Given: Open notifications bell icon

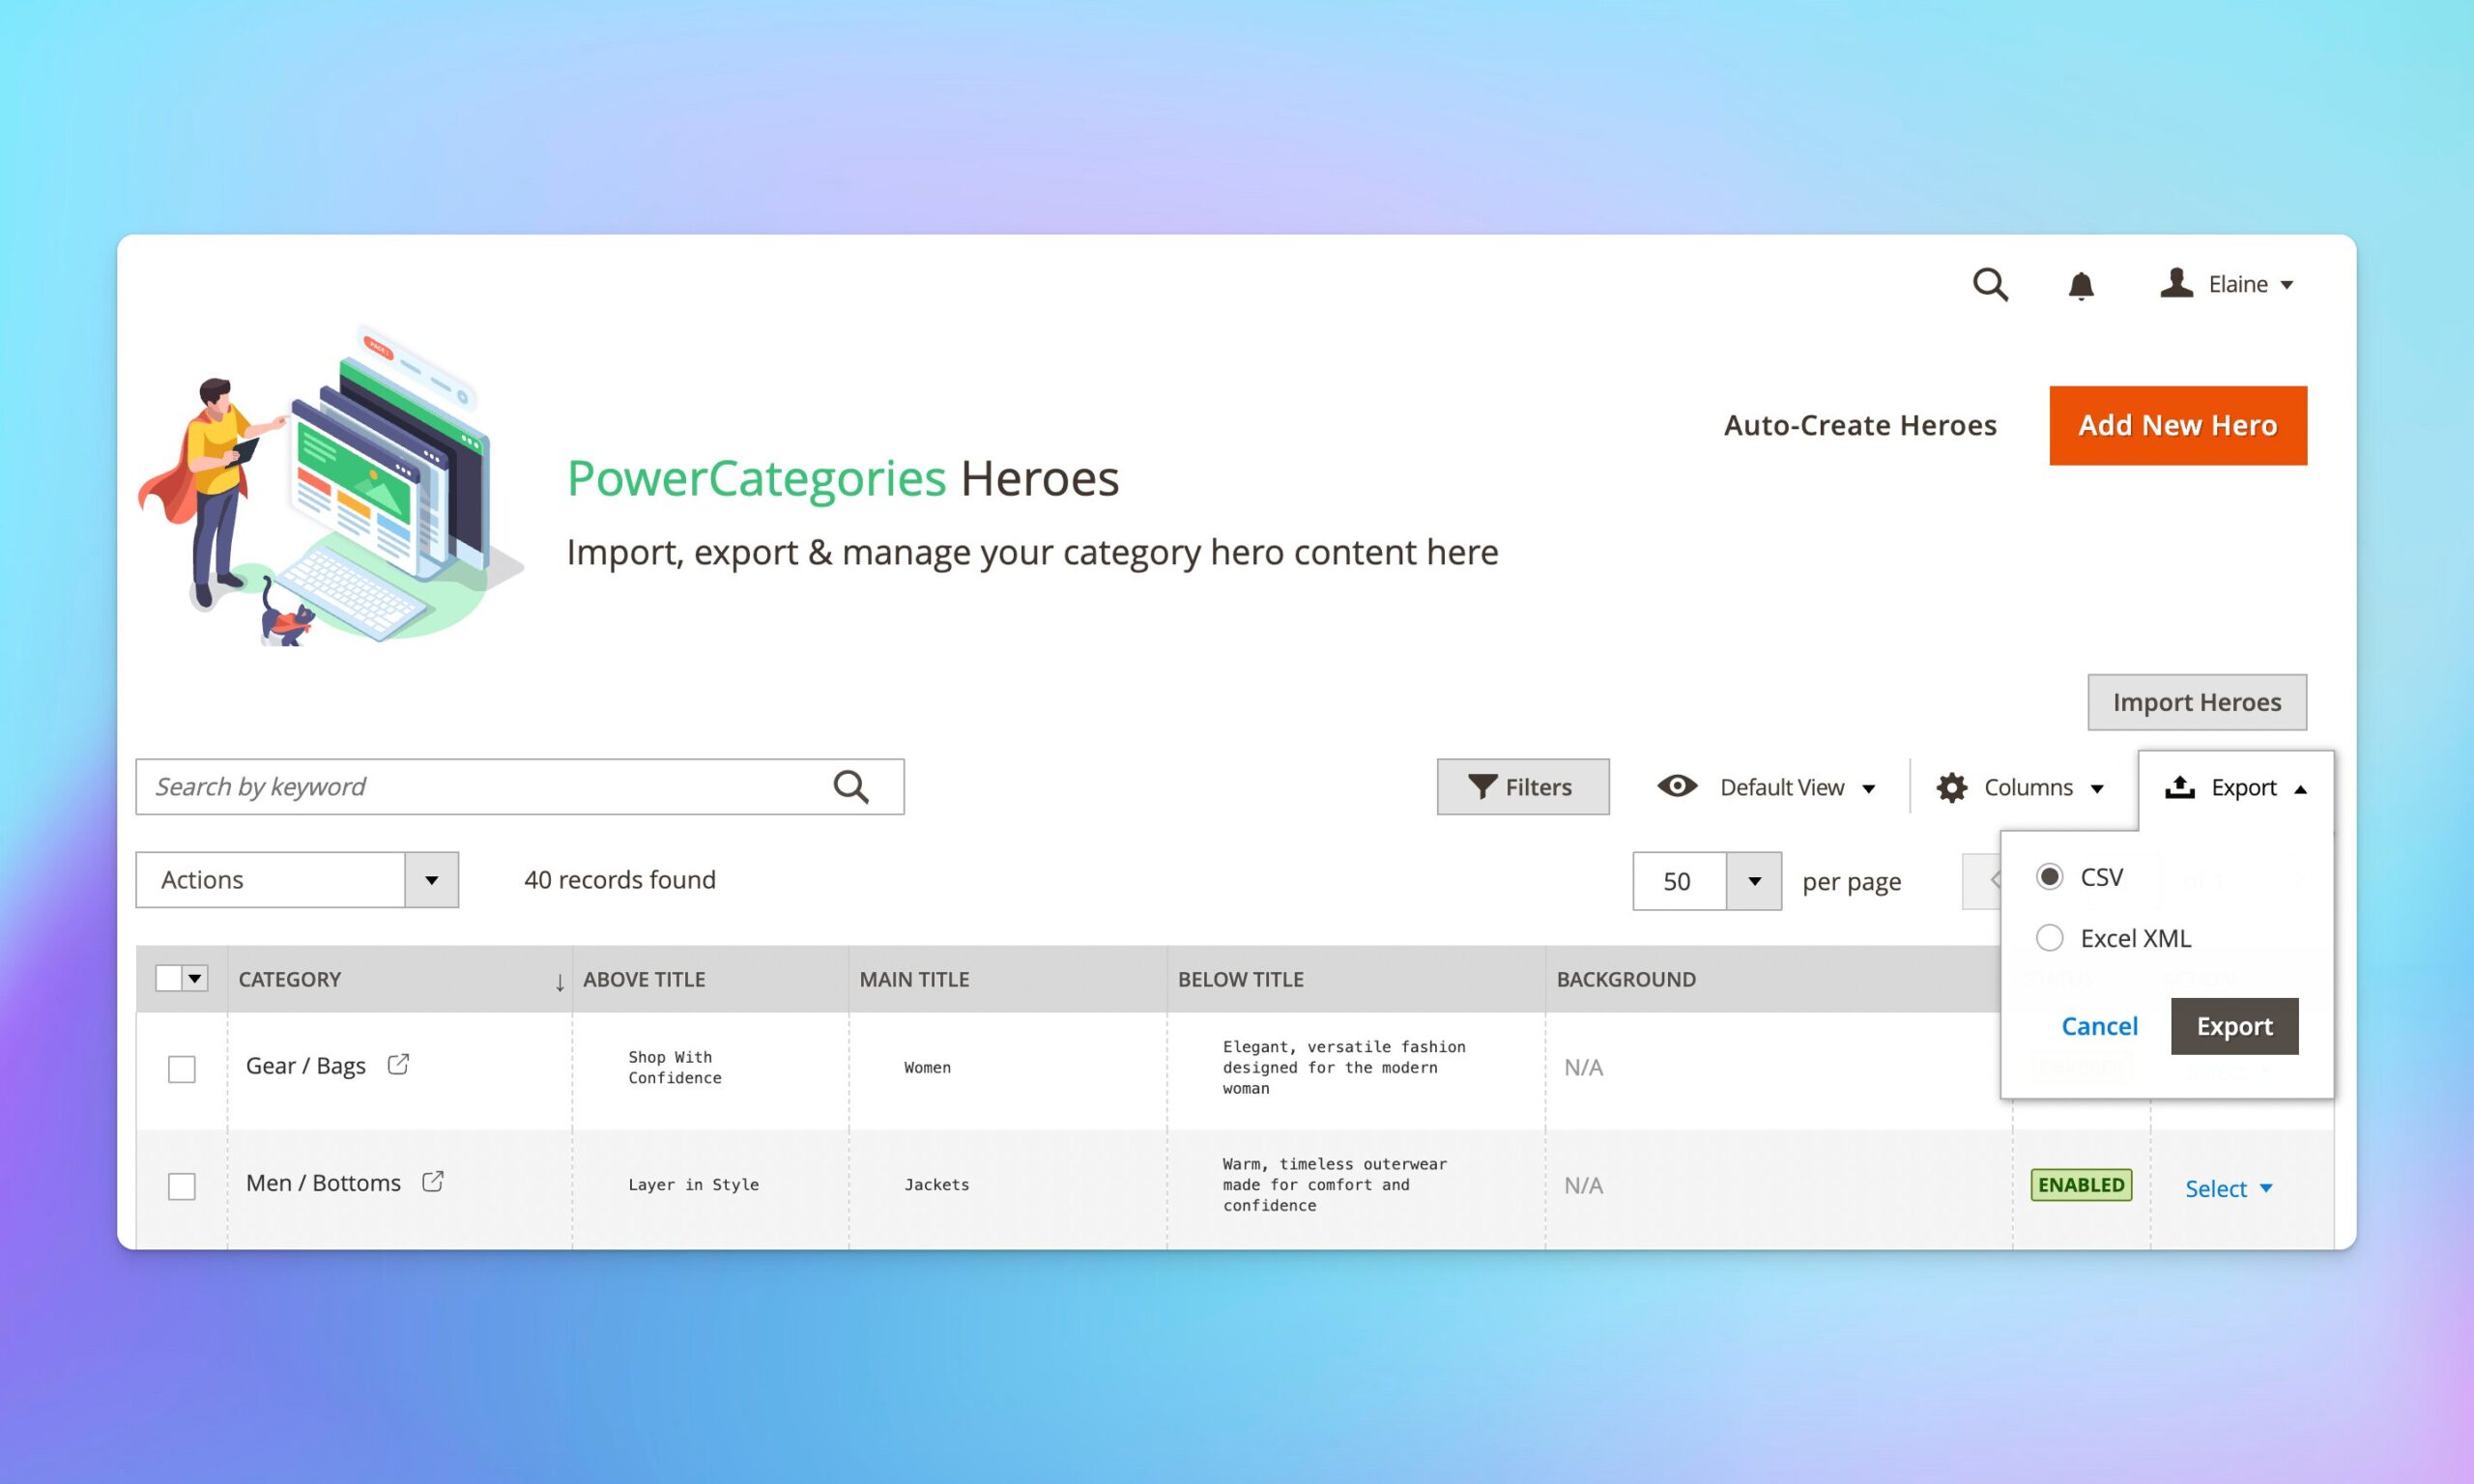Looking at the screenshot, I should pyautogui.click(x=2080, y=286).
